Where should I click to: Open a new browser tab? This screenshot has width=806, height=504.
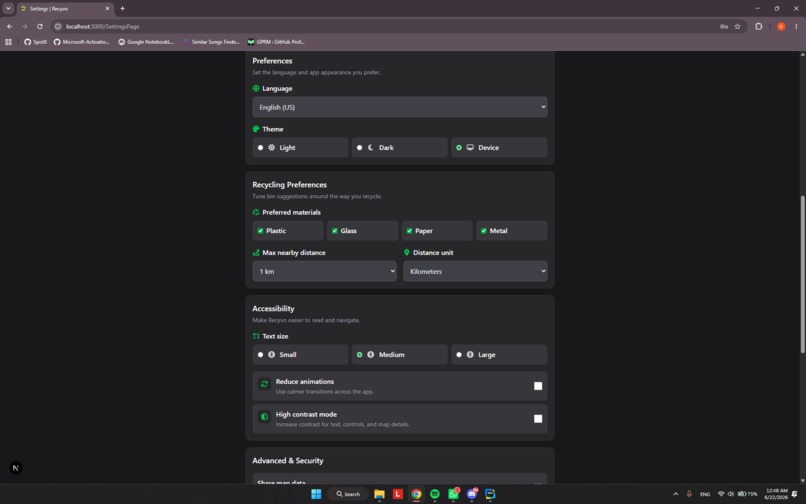pos(122,8)
